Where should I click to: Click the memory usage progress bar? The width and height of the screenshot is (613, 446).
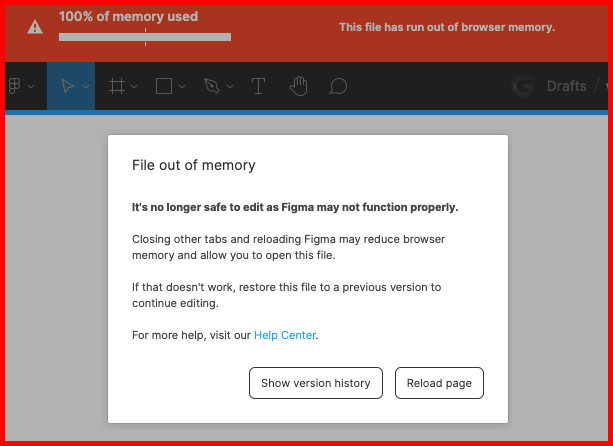coord(145,37)
